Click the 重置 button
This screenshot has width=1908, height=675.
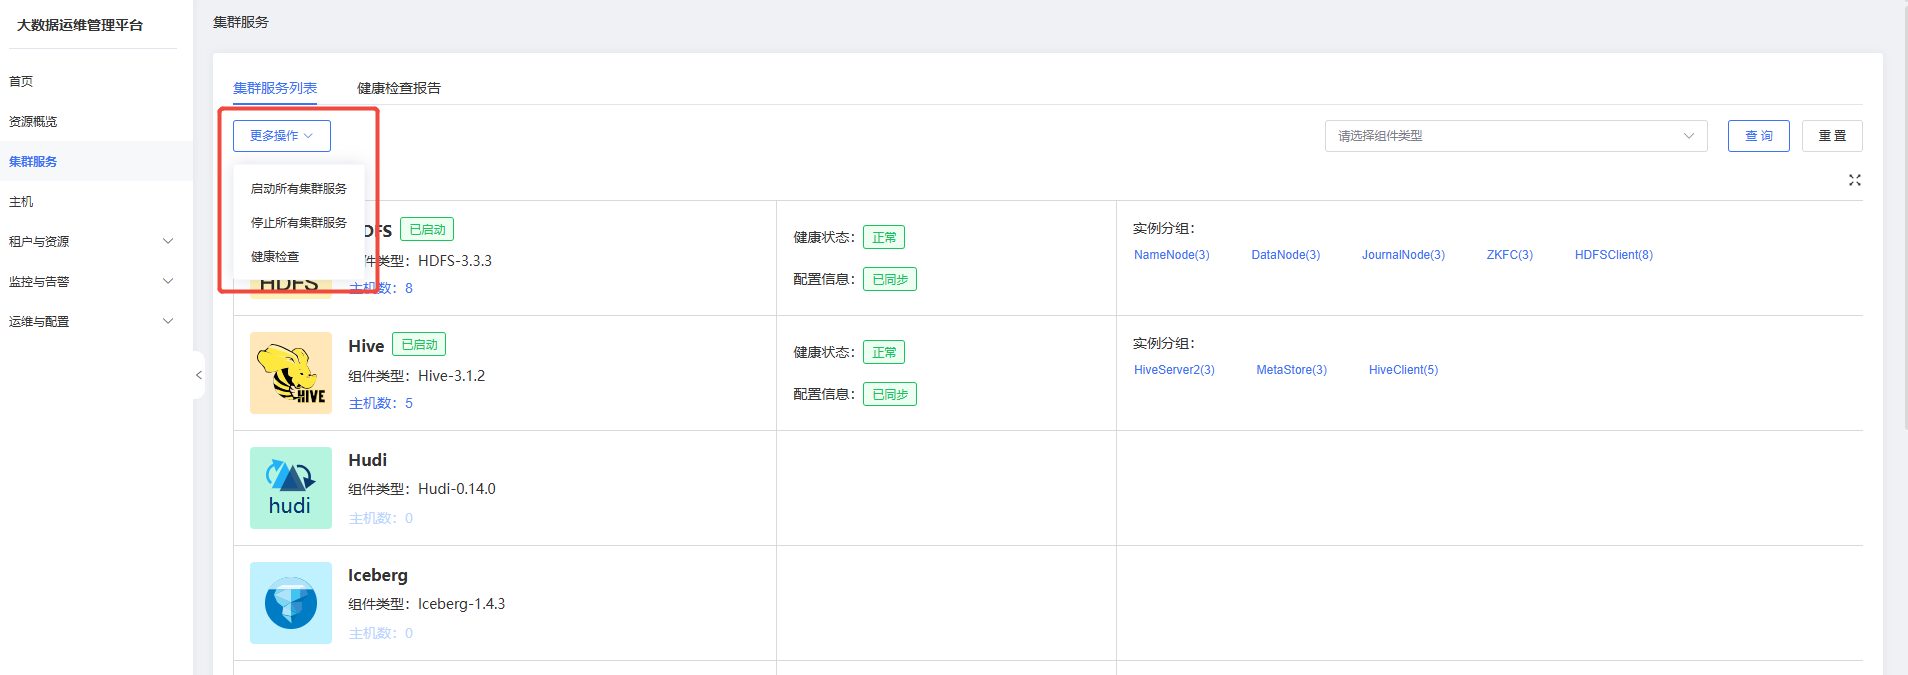pos(1831,136)
